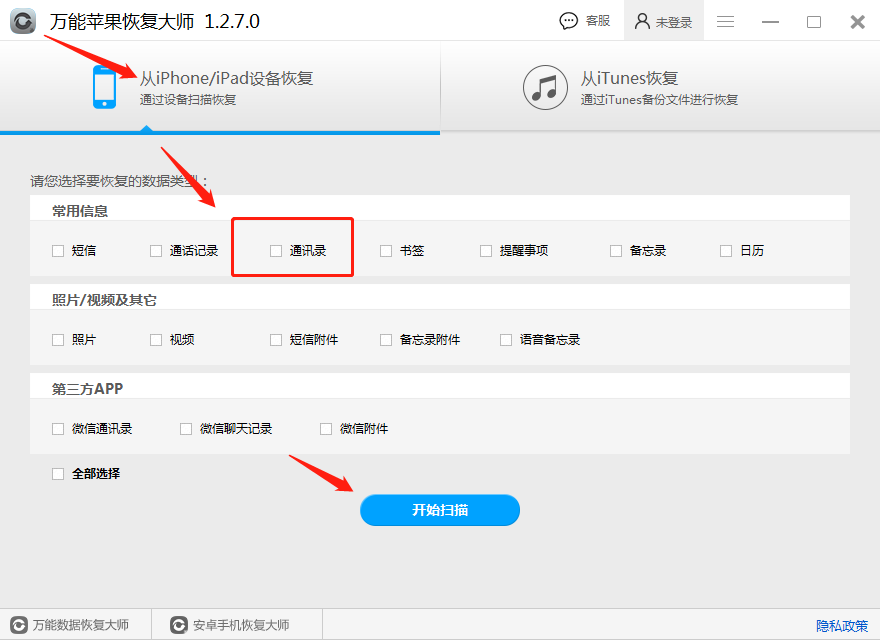
Task: Click the 未登录 user account icon
Action: click(642, 21)
